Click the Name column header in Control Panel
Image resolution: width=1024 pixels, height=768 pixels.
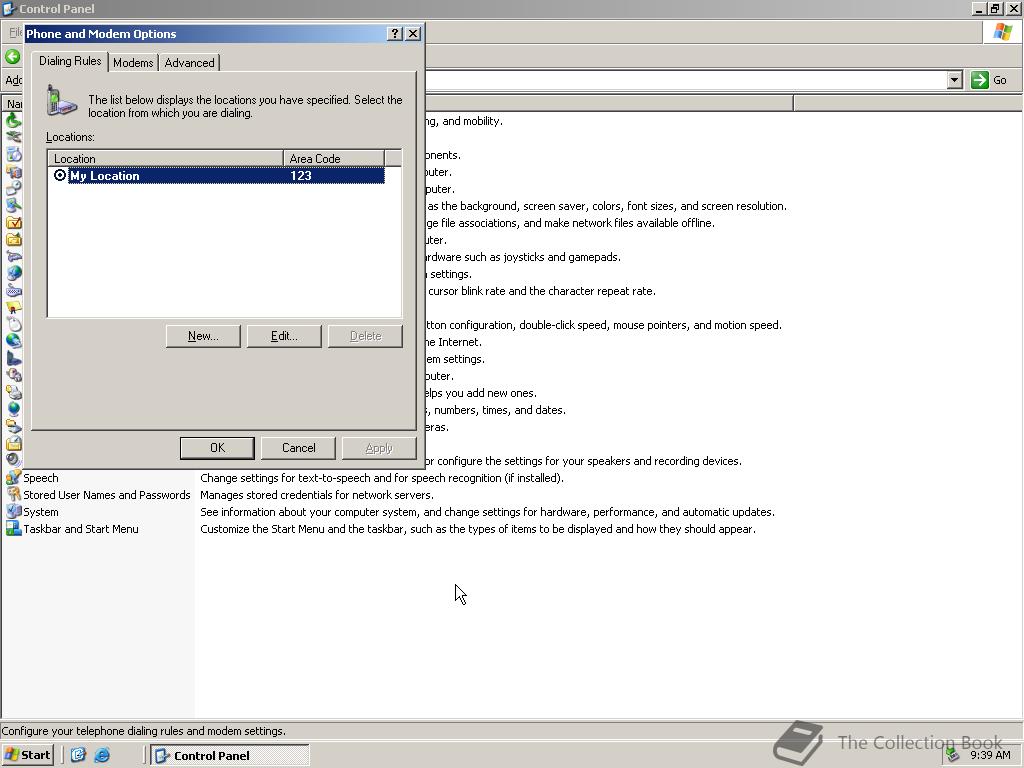pos(12,103)
